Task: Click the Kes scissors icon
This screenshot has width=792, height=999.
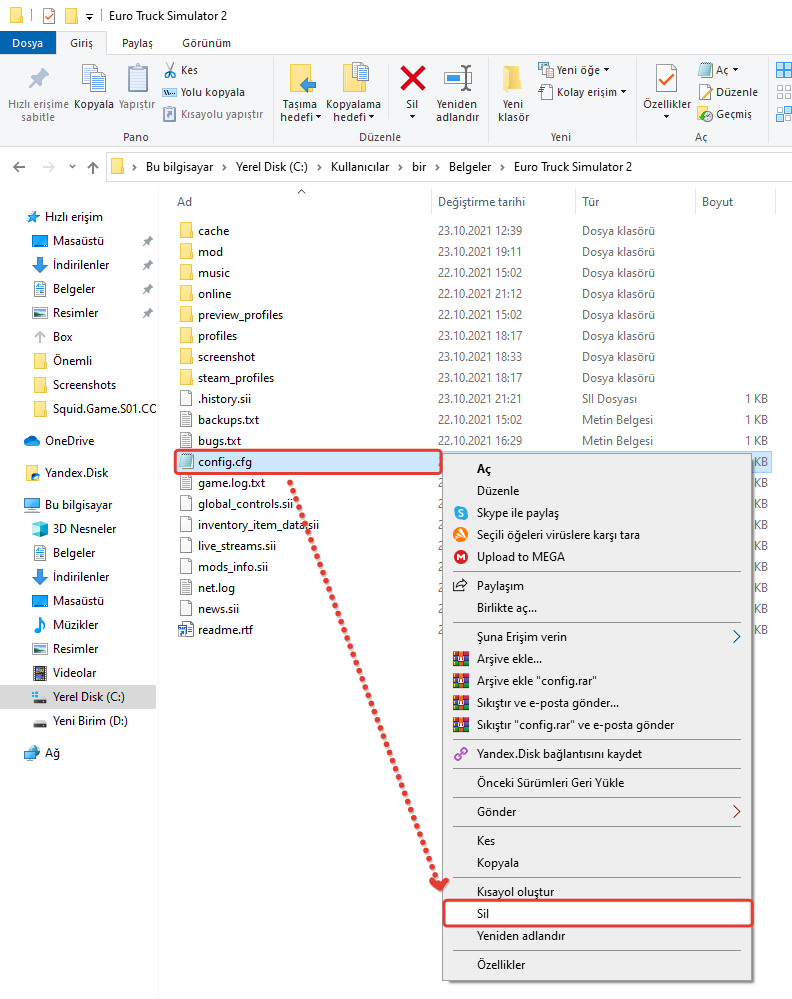Action: (169, 70)
